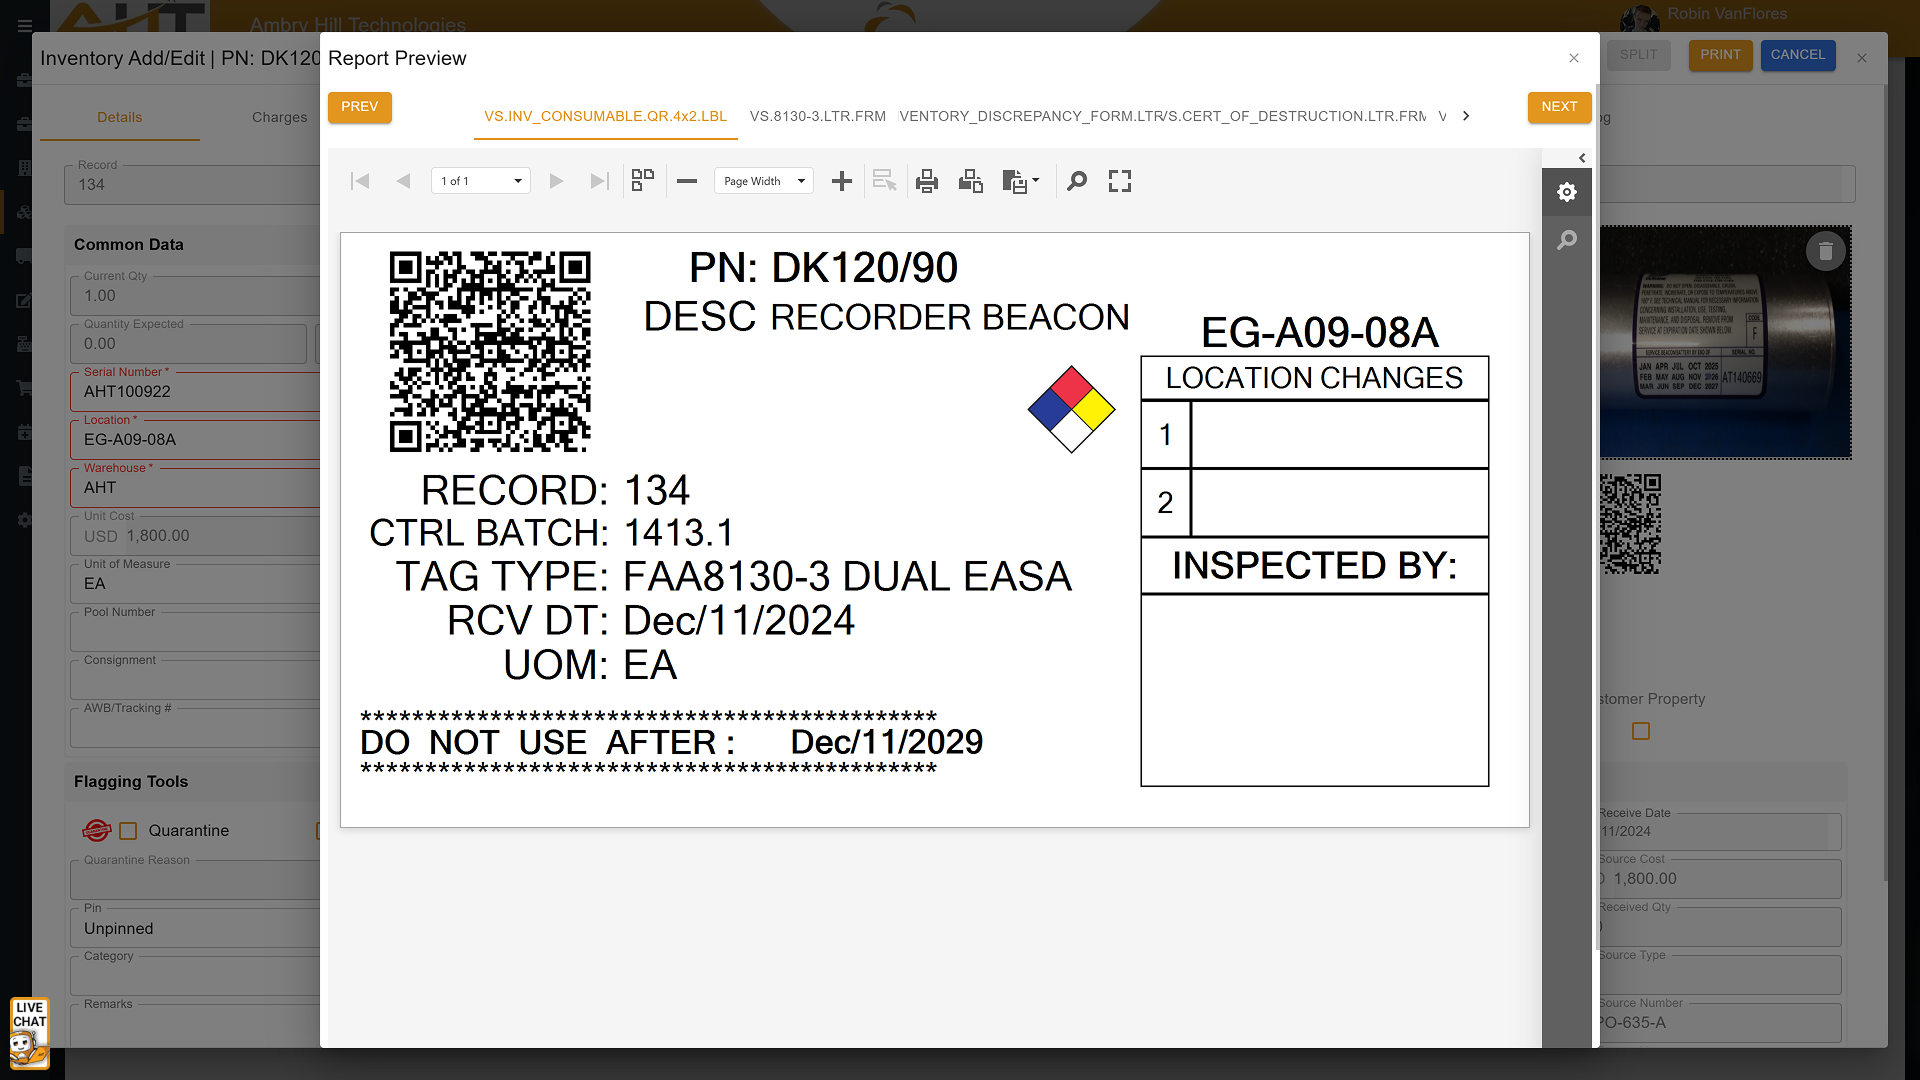Zoom out with the minus icon

point(687,181)
